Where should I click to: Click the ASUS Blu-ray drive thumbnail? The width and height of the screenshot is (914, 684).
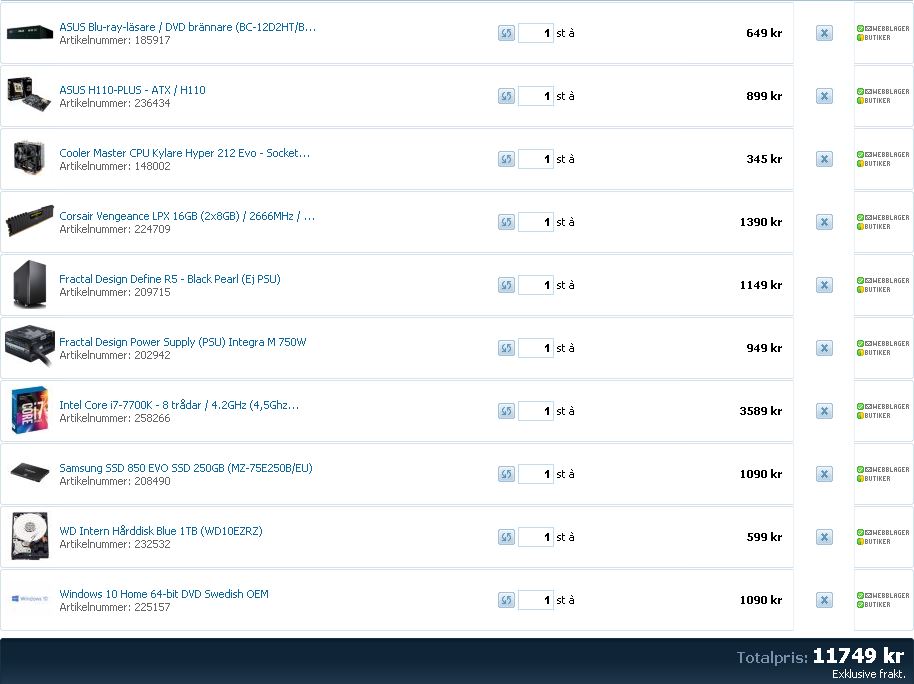coord(30,32)
